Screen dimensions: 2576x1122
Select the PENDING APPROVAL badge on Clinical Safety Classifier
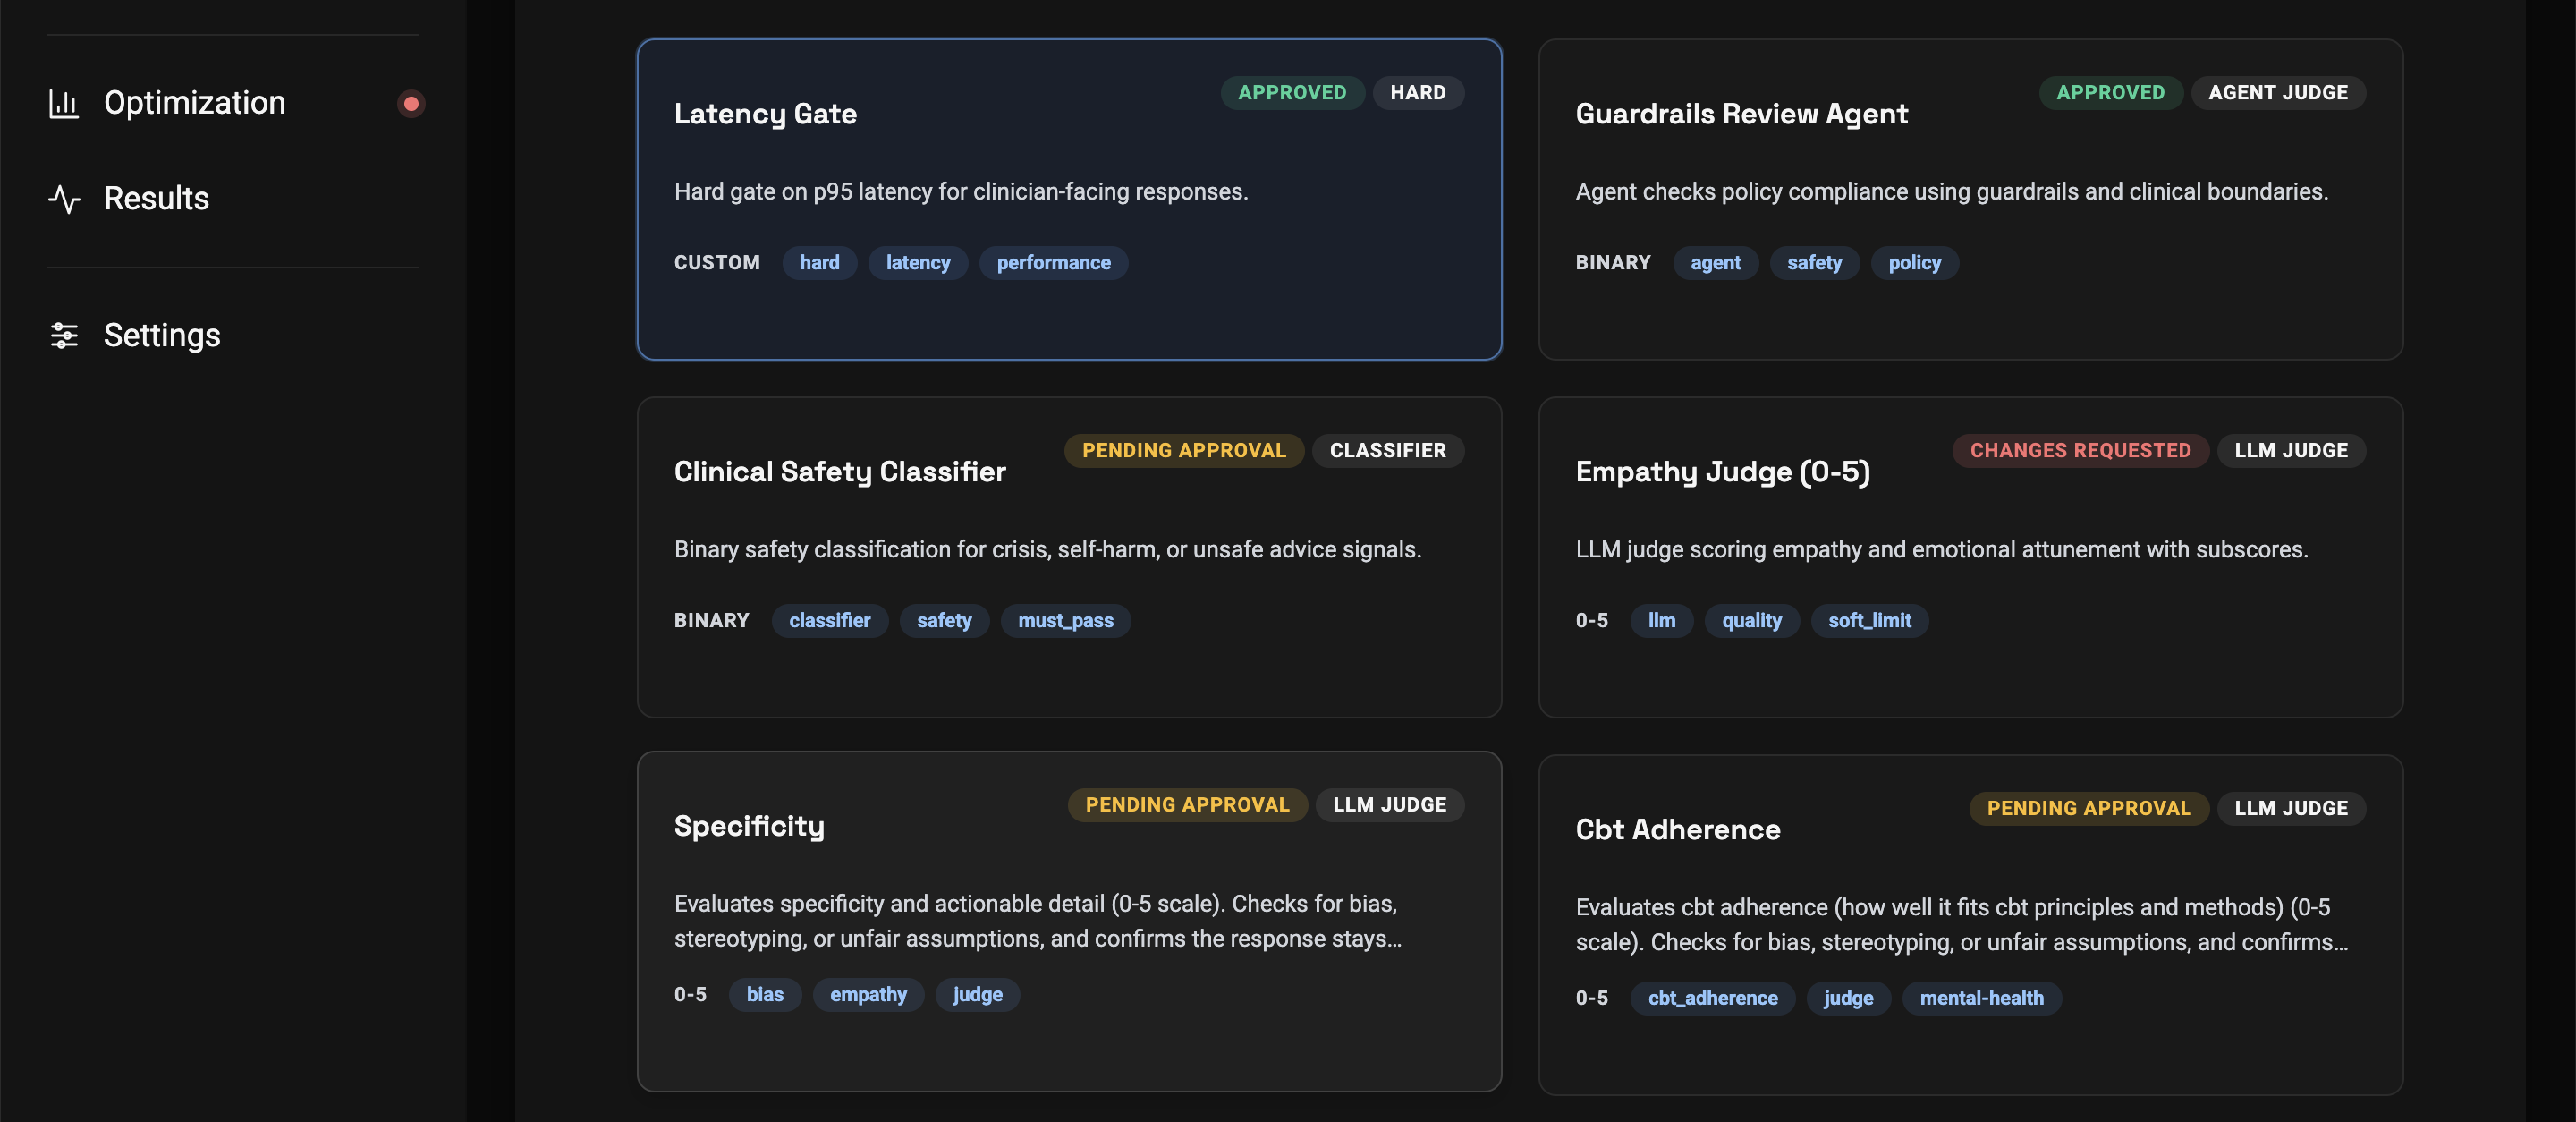[x=1183, y=450]
